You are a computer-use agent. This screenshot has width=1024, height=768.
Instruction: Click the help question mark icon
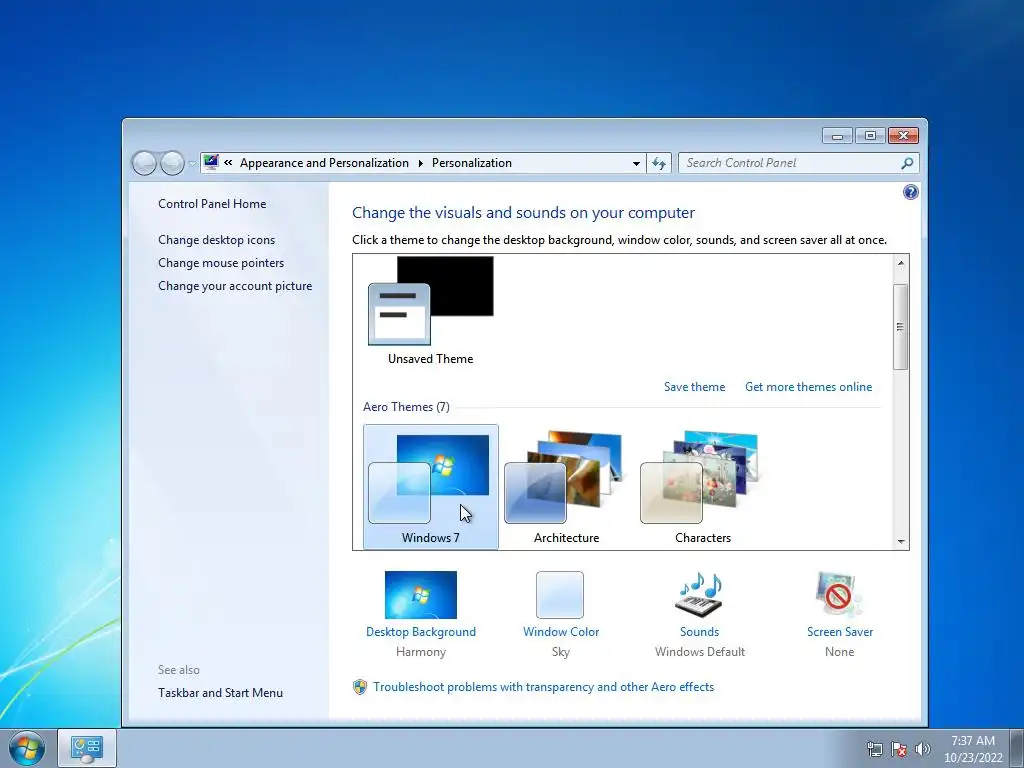910,192
